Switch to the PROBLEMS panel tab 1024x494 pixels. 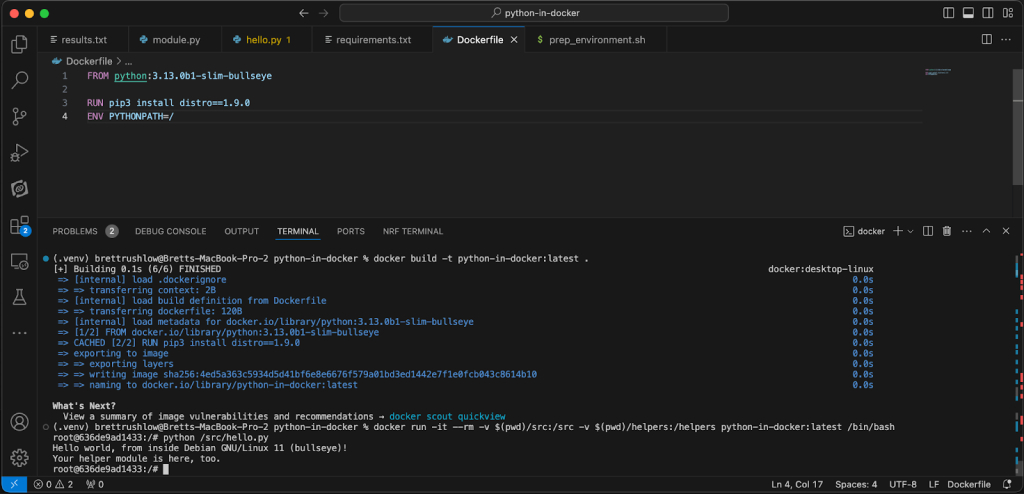click(75, 231)
